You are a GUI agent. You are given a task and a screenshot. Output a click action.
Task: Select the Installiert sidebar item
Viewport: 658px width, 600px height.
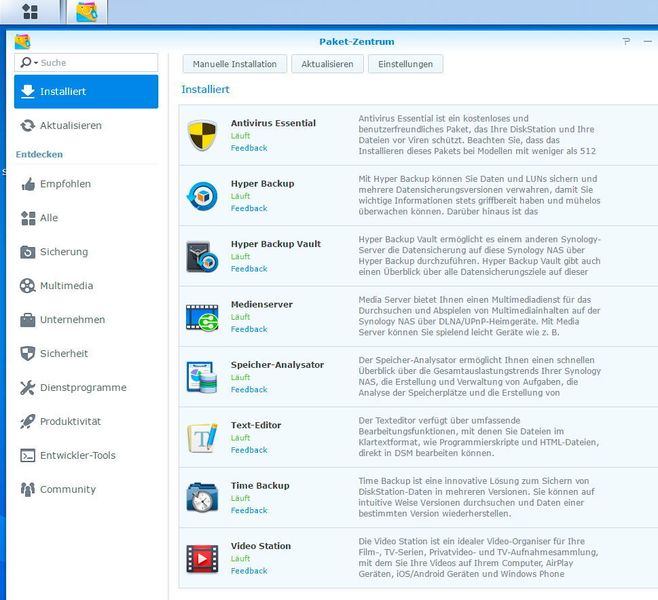tap(86, 91)
